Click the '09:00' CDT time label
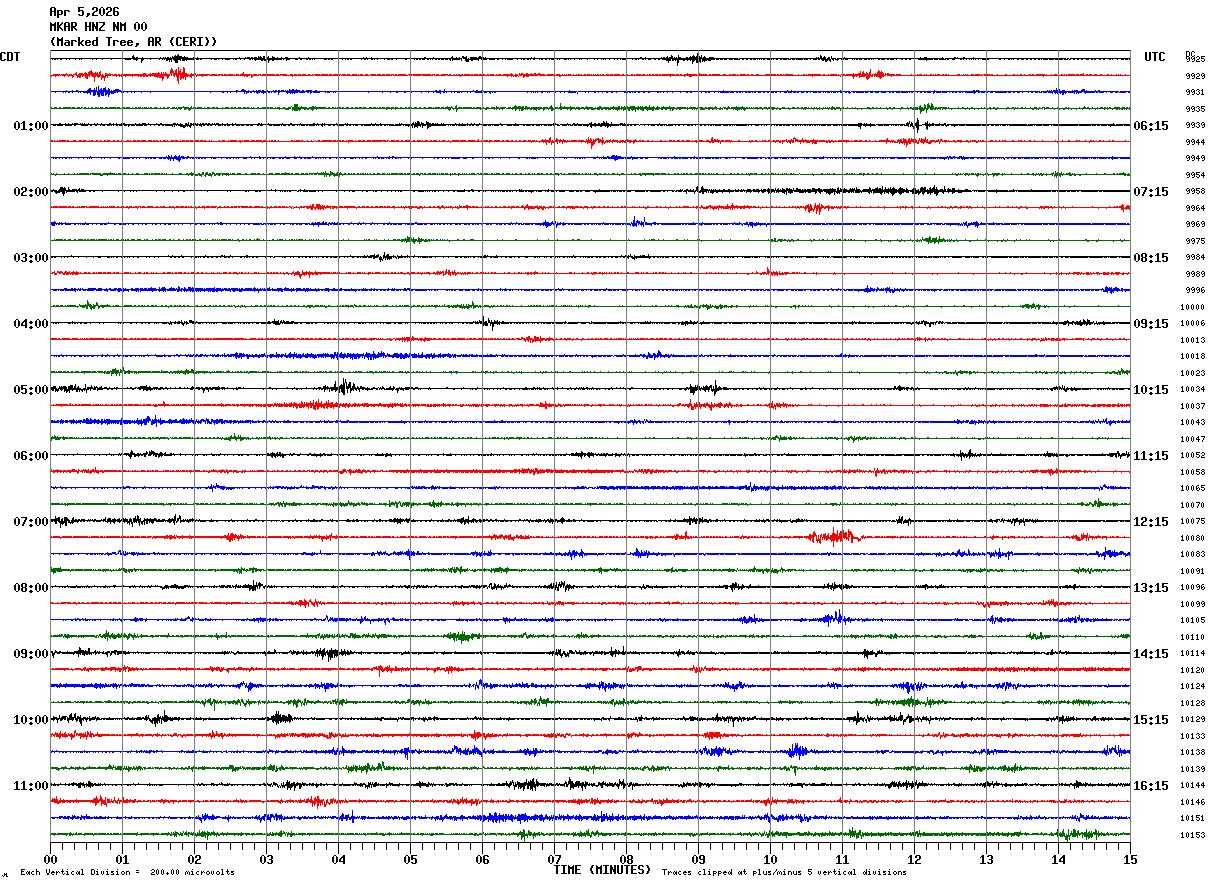 [x=31, y=654]
